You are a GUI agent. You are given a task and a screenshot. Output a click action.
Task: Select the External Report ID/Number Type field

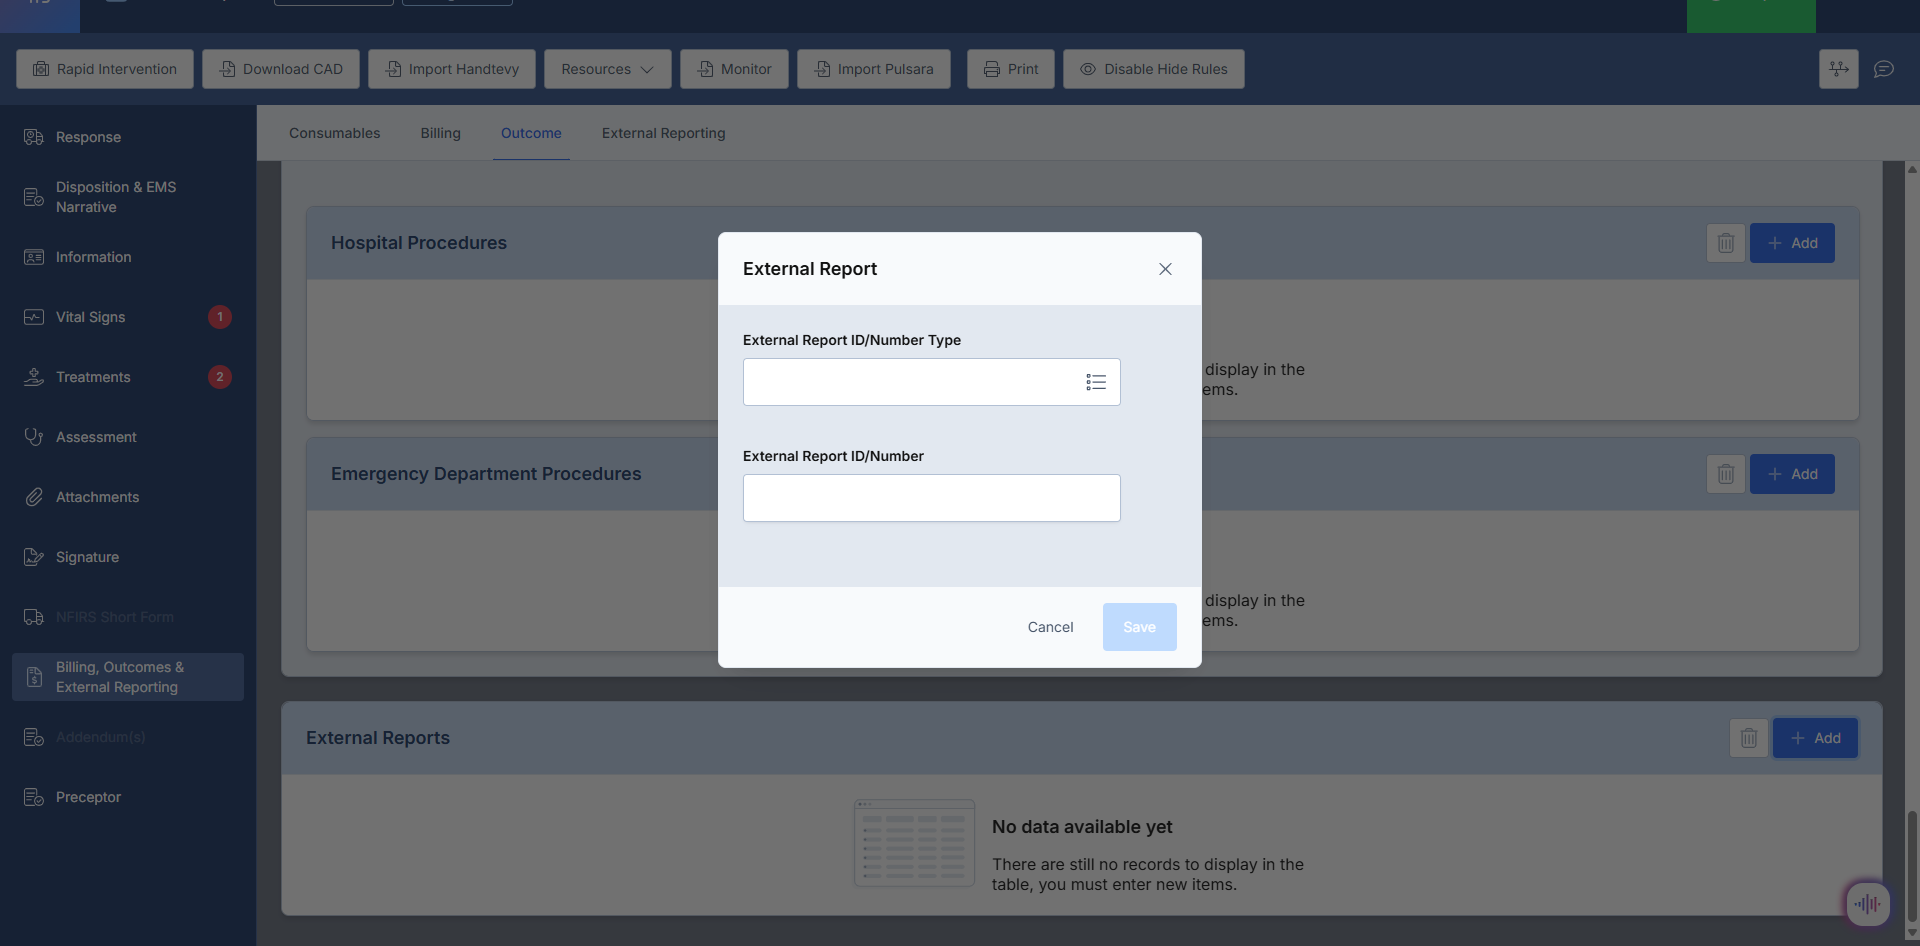tap(910, 382)
